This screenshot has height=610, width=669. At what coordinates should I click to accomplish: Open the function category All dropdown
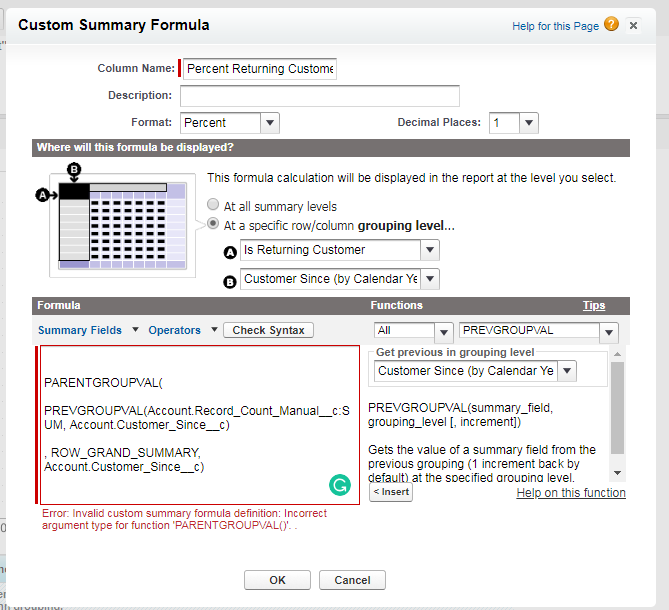pos(414,331)
